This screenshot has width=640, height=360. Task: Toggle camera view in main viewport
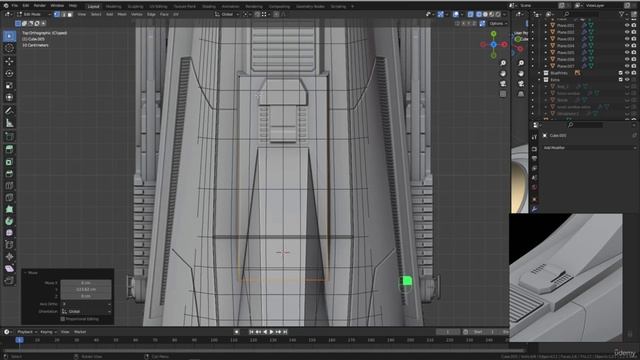click(503, 84)
